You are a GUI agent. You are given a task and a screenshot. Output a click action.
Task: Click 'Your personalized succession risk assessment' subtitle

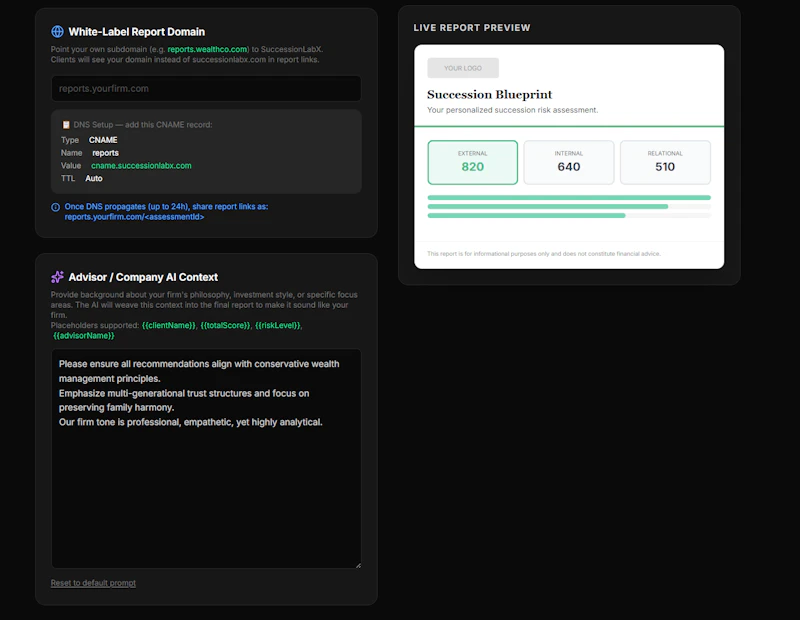coord(512,110)
